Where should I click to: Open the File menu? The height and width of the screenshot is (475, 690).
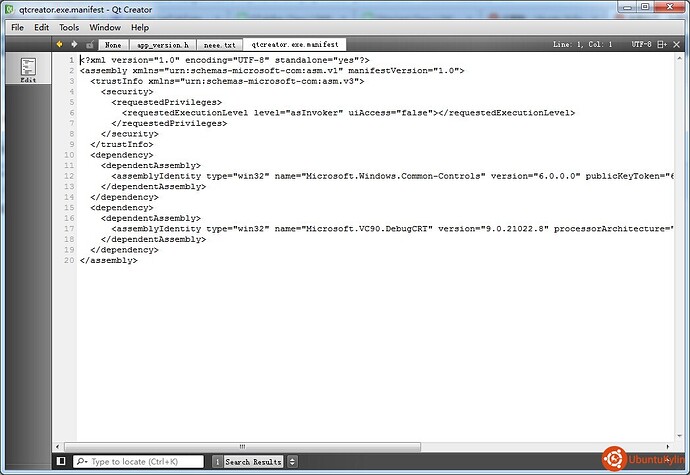pos(17,27)
